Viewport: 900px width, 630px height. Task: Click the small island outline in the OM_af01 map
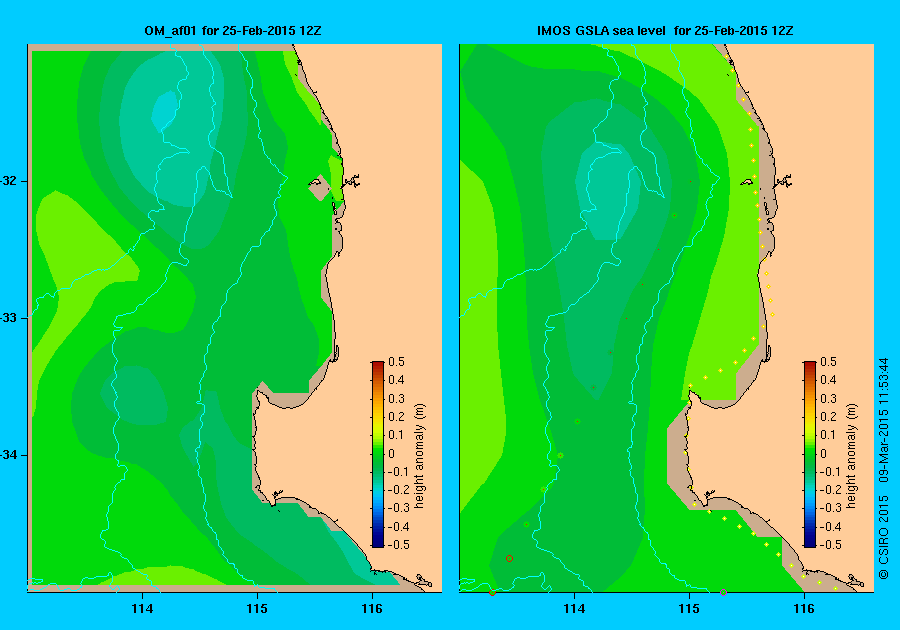(x=316, y=182)
